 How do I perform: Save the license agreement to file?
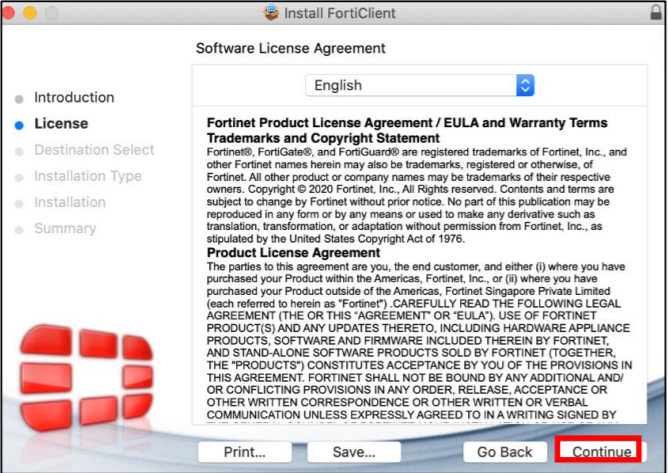point(353,452)
